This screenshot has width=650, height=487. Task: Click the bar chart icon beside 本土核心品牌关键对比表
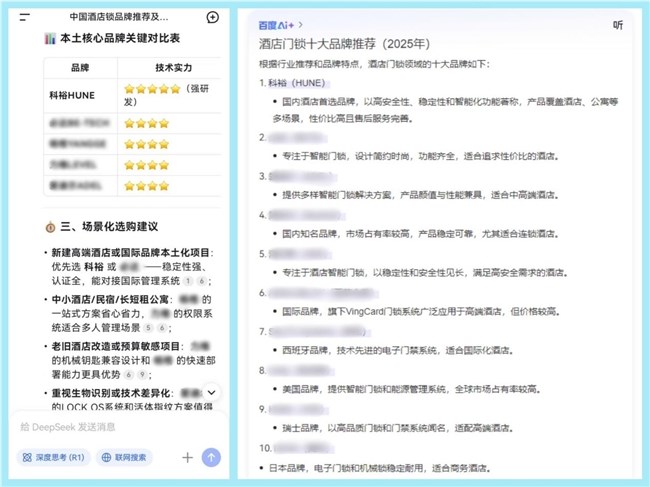50,39
